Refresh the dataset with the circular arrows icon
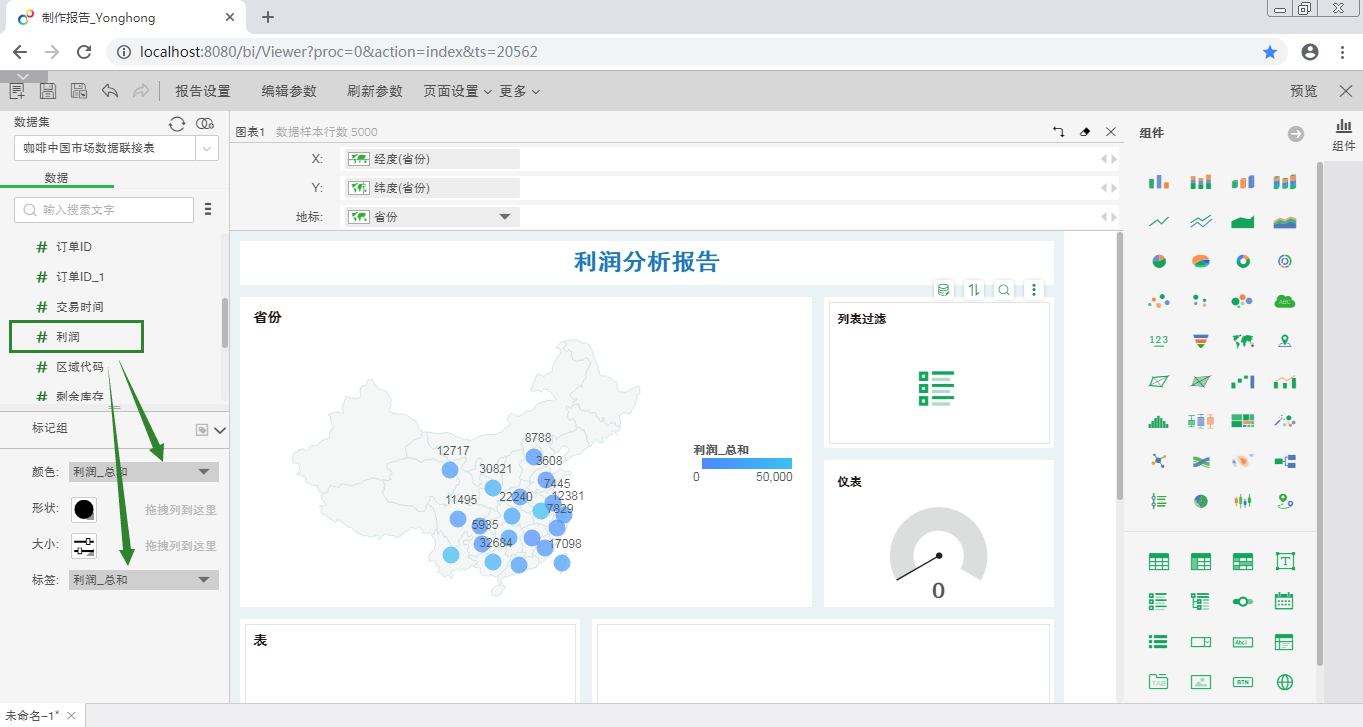Screen dimensions: 1363x727 click(177, 123)
